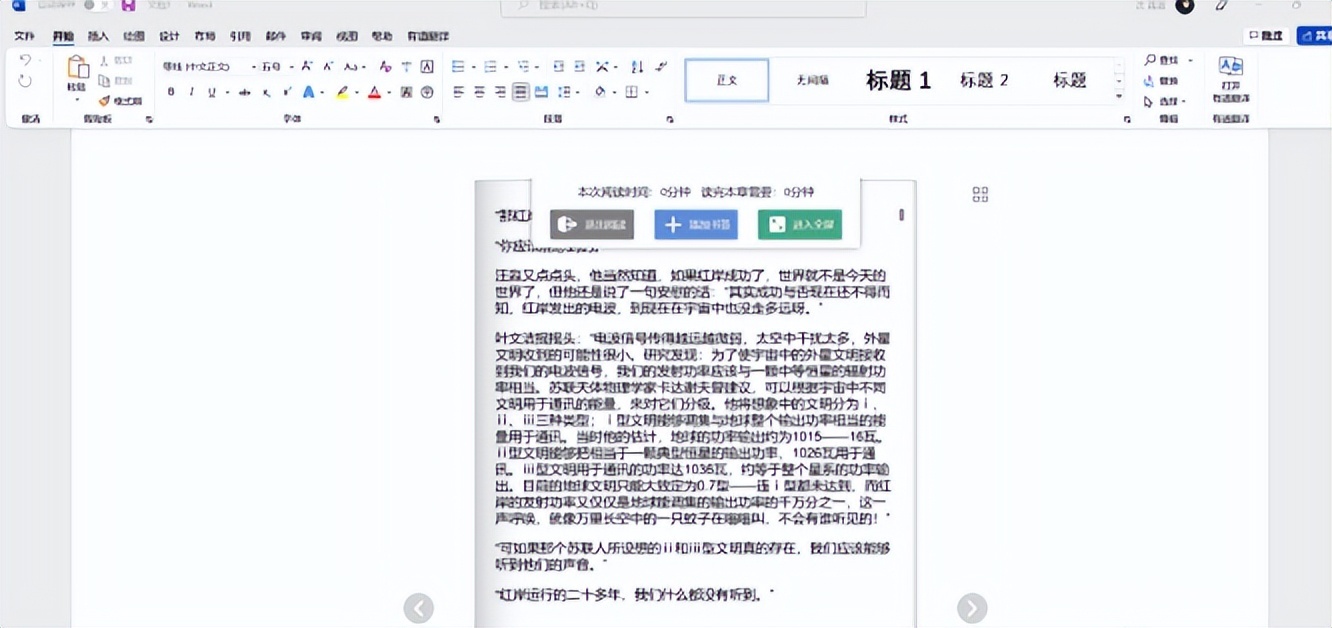Image resolution: width=1332 pixels, height=628 pixels.
Task: Click the Multilevel List icon
Action: pos(523,67)
